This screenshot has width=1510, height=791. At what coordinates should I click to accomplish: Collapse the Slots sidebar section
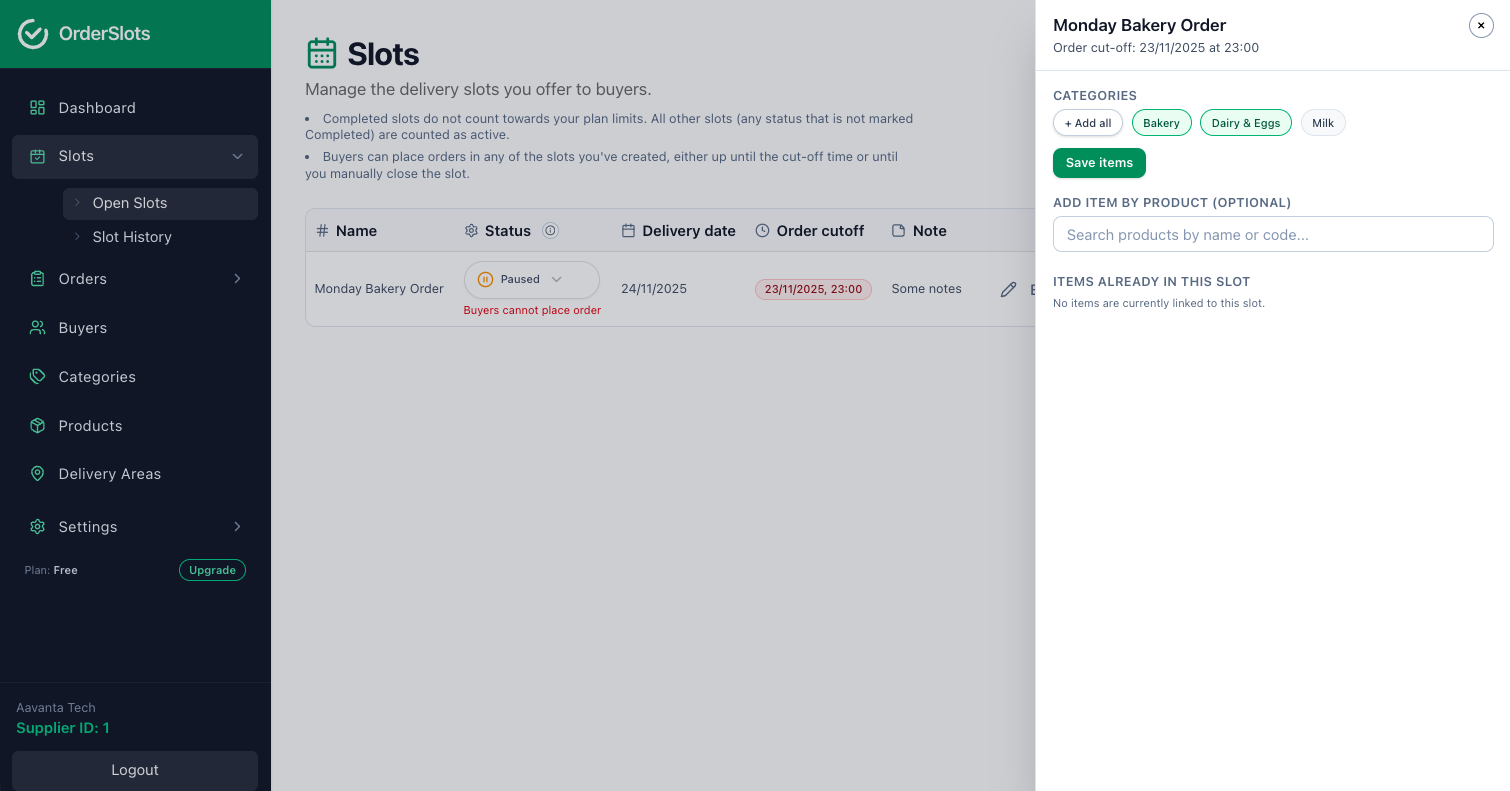click(x=237, y=156)
